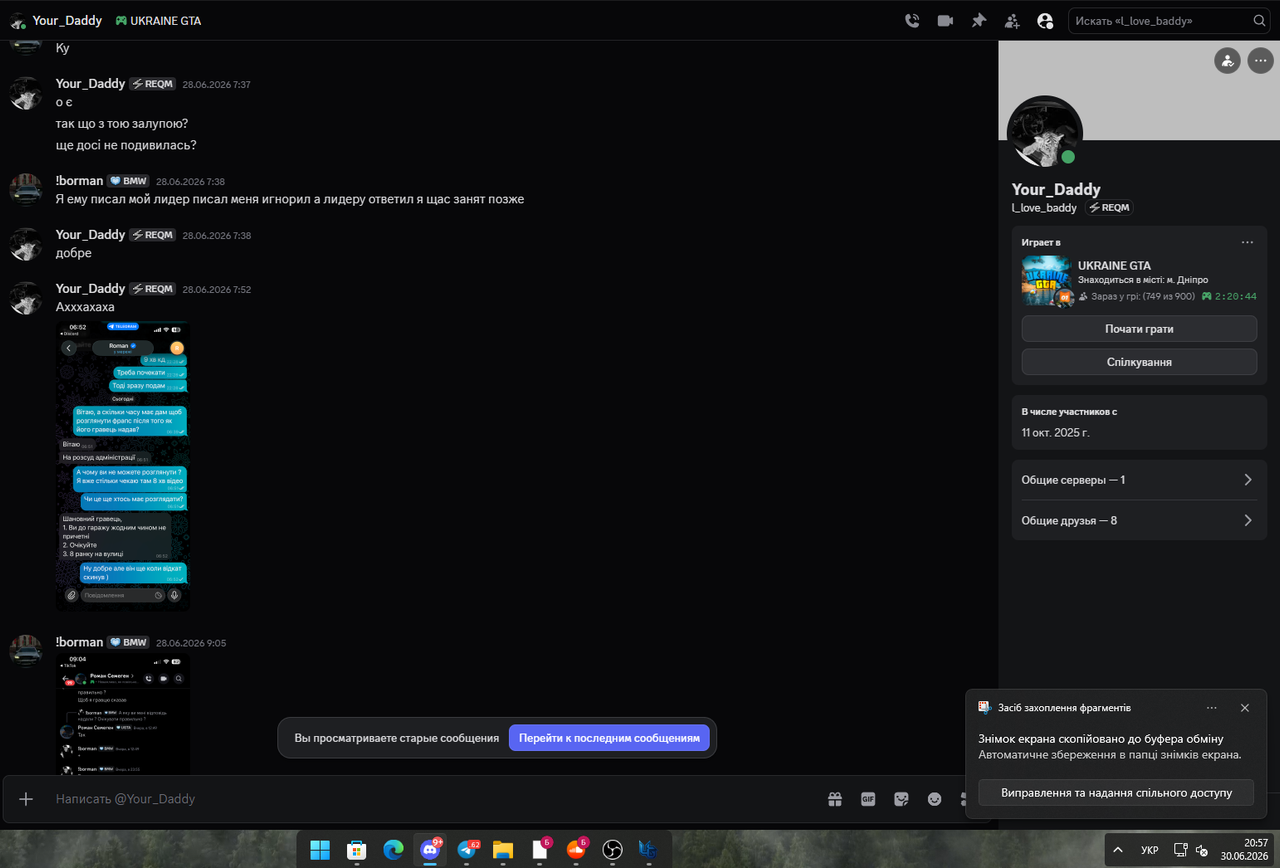Click the 'Написать @Your_Daddy' message field
This screenshot has width=1280, height=868.
[x=430, y=799]
